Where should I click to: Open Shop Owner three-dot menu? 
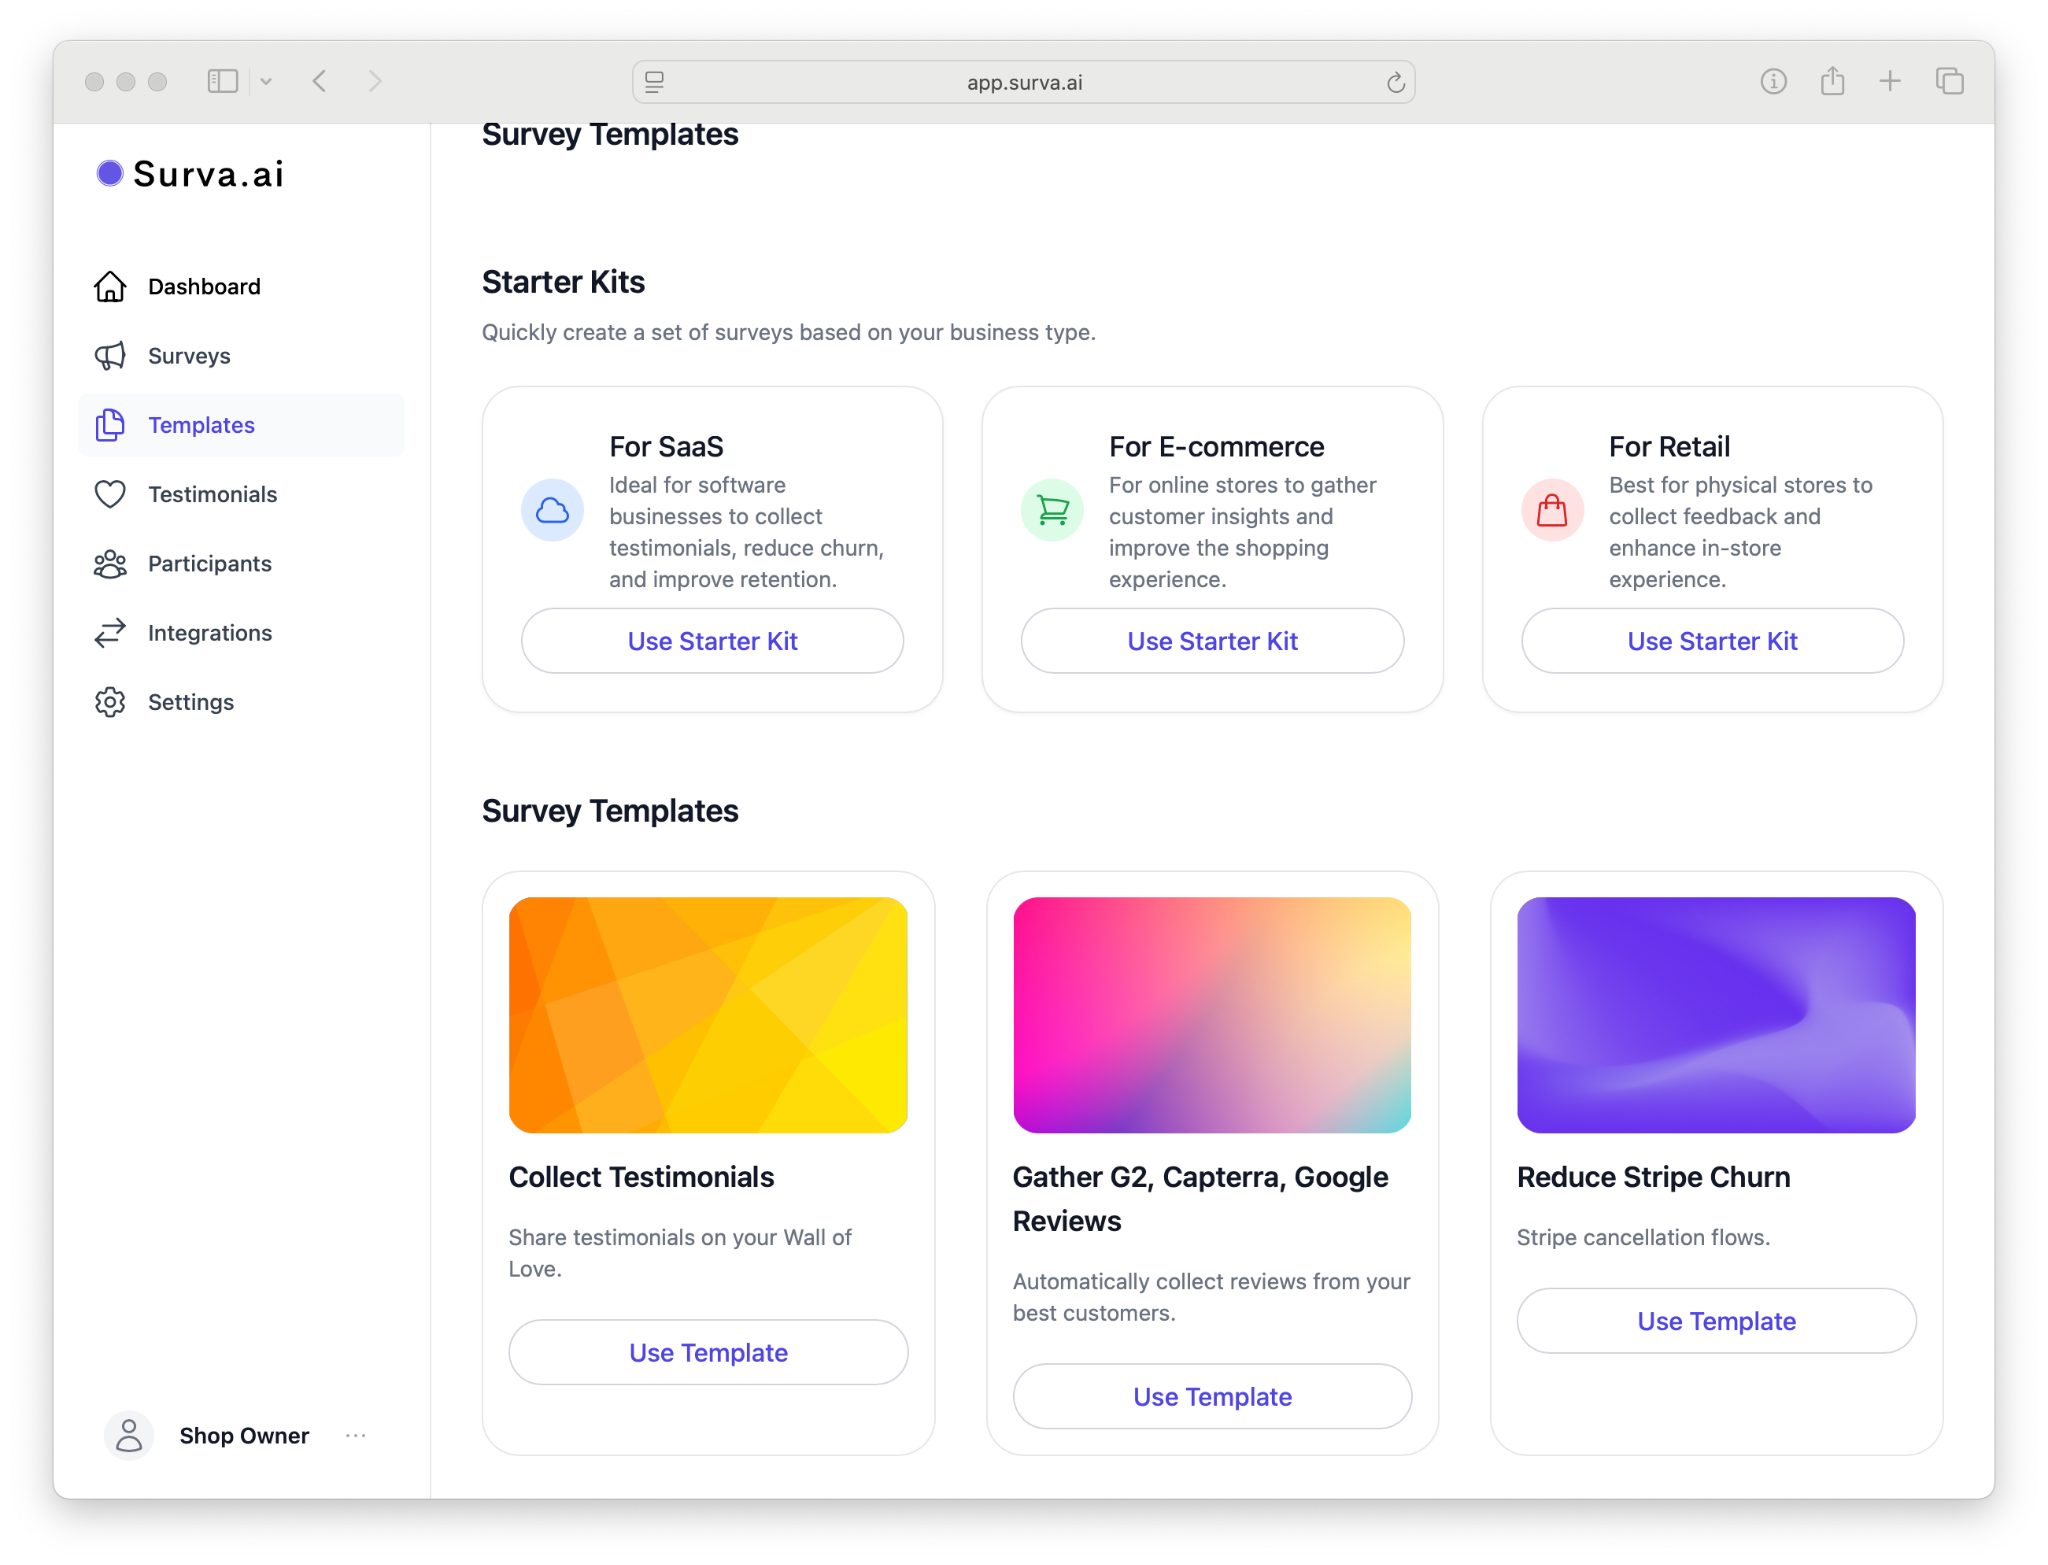pos(356,1436)
